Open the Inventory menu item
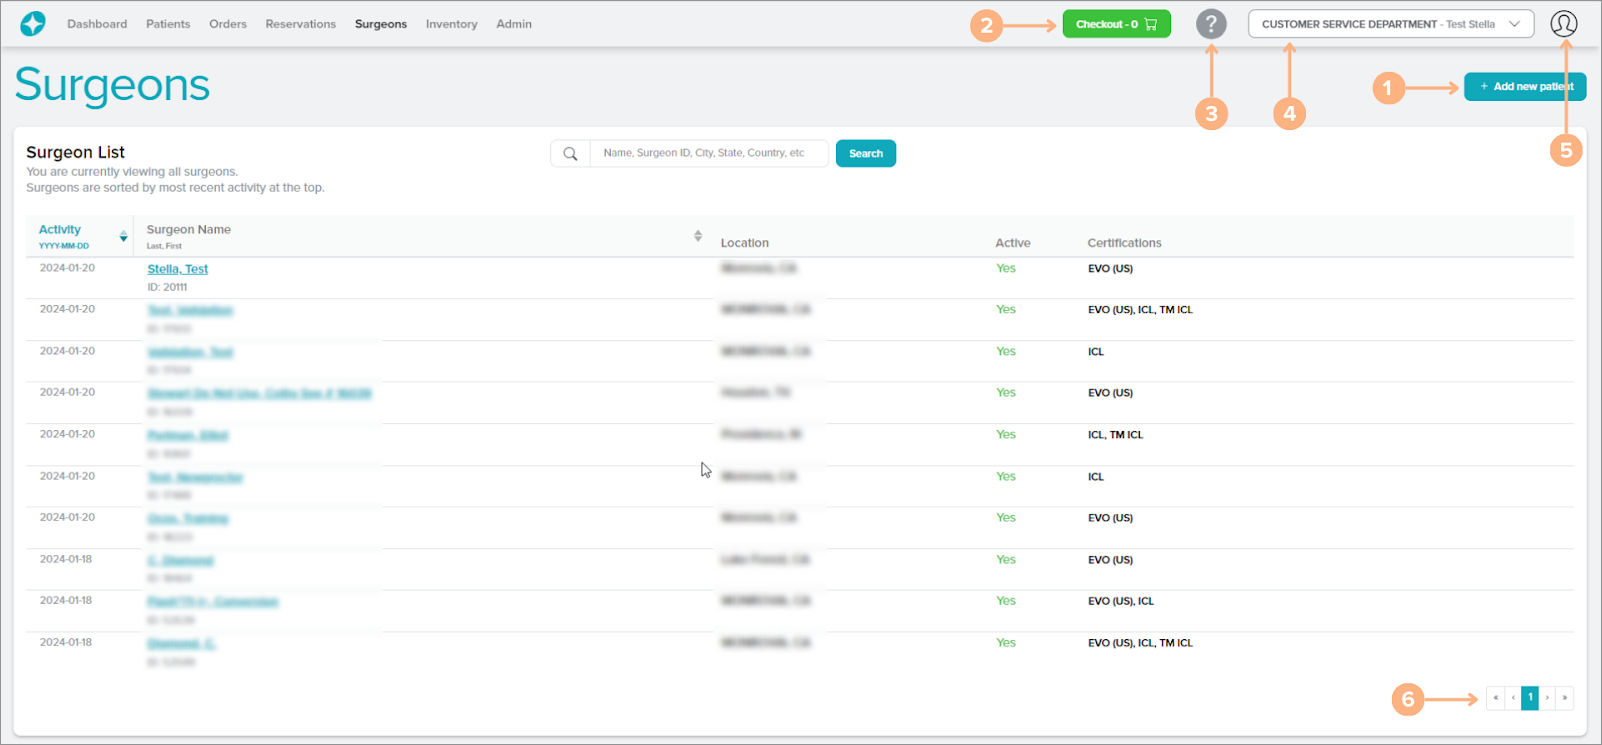1602x745 pixels. click(451, 24)
